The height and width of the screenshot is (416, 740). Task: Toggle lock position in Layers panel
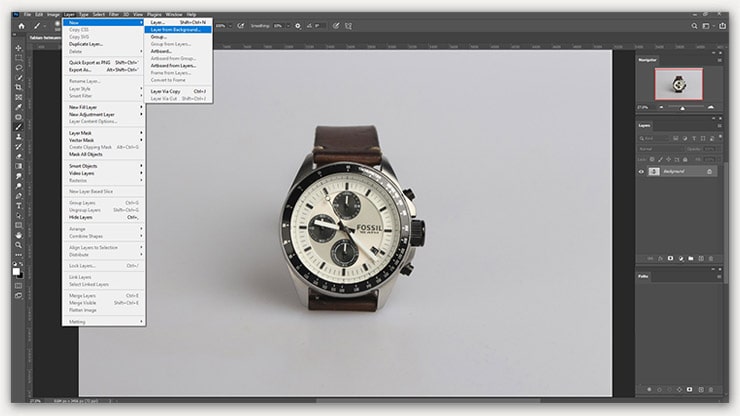(x=668, y=160)
